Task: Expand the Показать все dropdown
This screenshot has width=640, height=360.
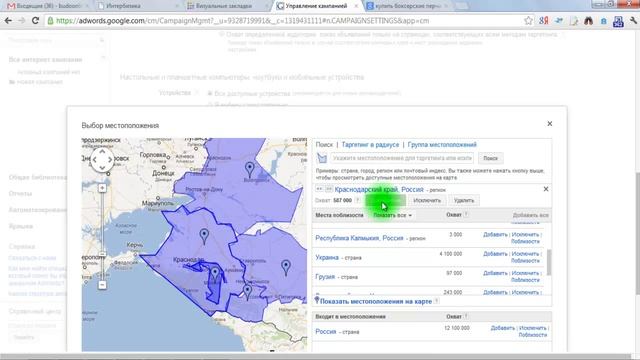Action: pyautogui.click(x=392, y=215)
